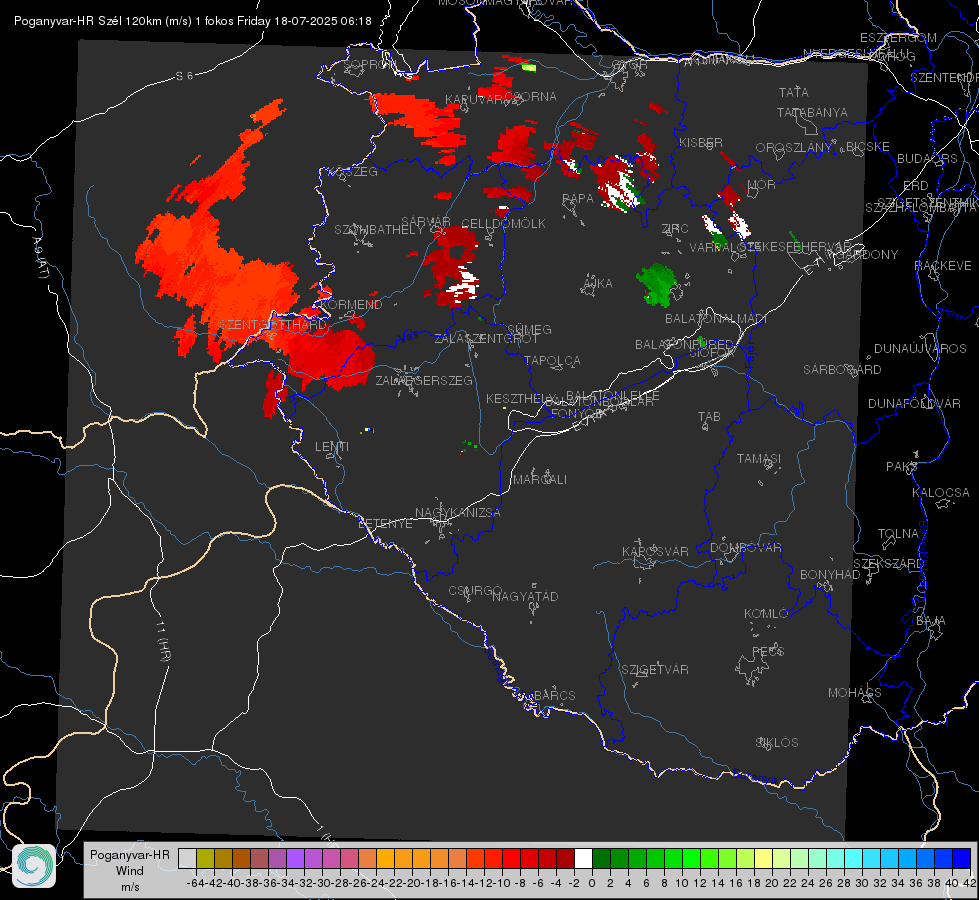This screenshot has width=979, height=900.
Task: Select the KALOCSA label
Action: point(940,493)
